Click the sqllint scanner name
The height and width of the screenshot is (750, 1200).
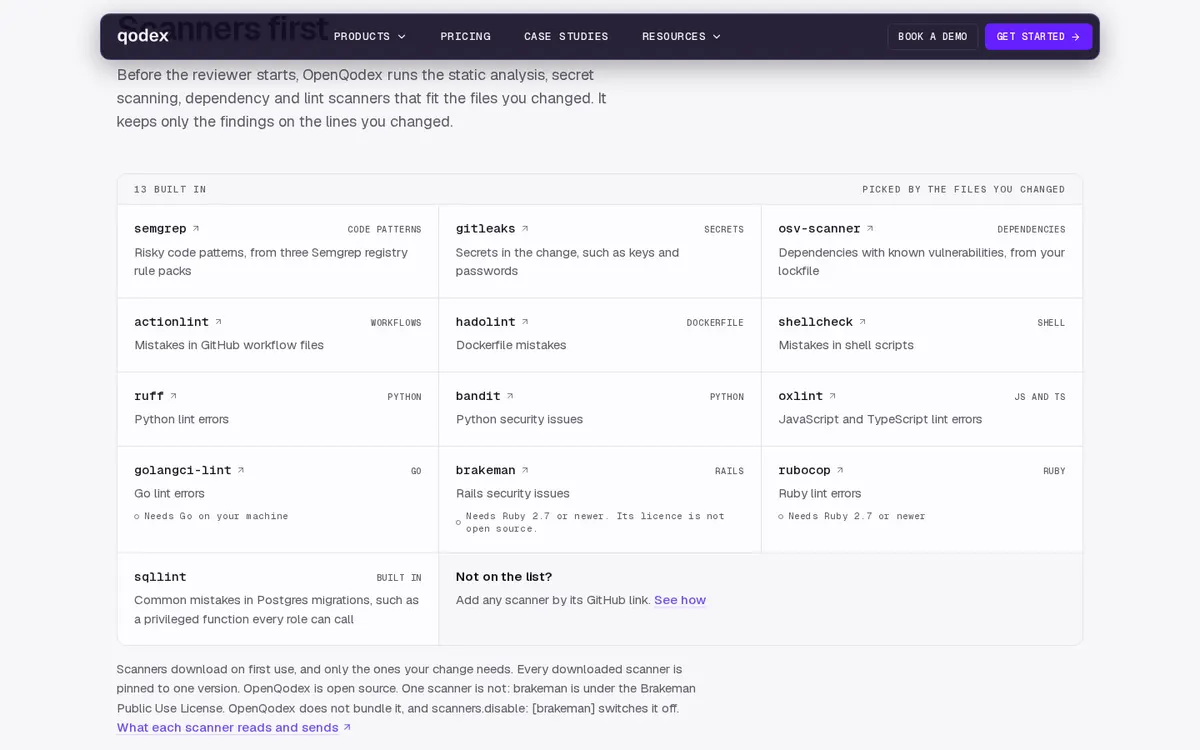point(160,577)
